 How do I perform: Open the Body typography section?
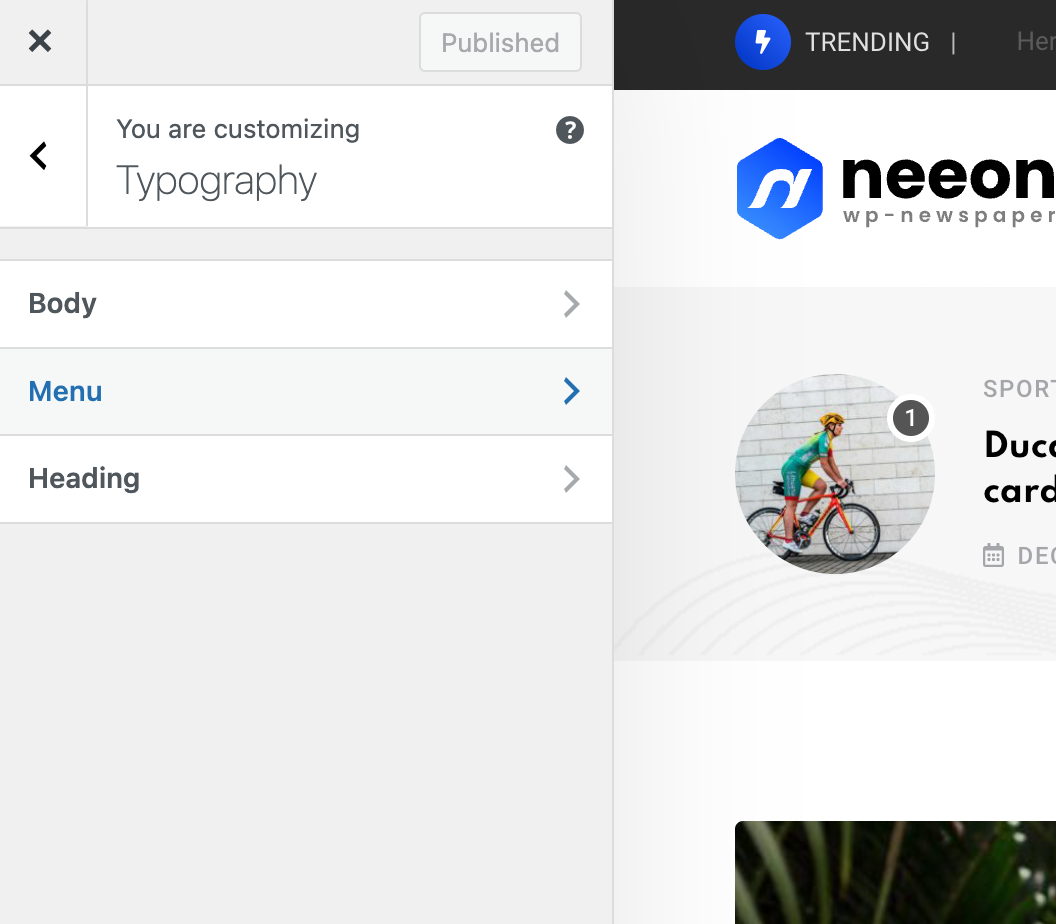pyautogui.click(x=306, y=304)
